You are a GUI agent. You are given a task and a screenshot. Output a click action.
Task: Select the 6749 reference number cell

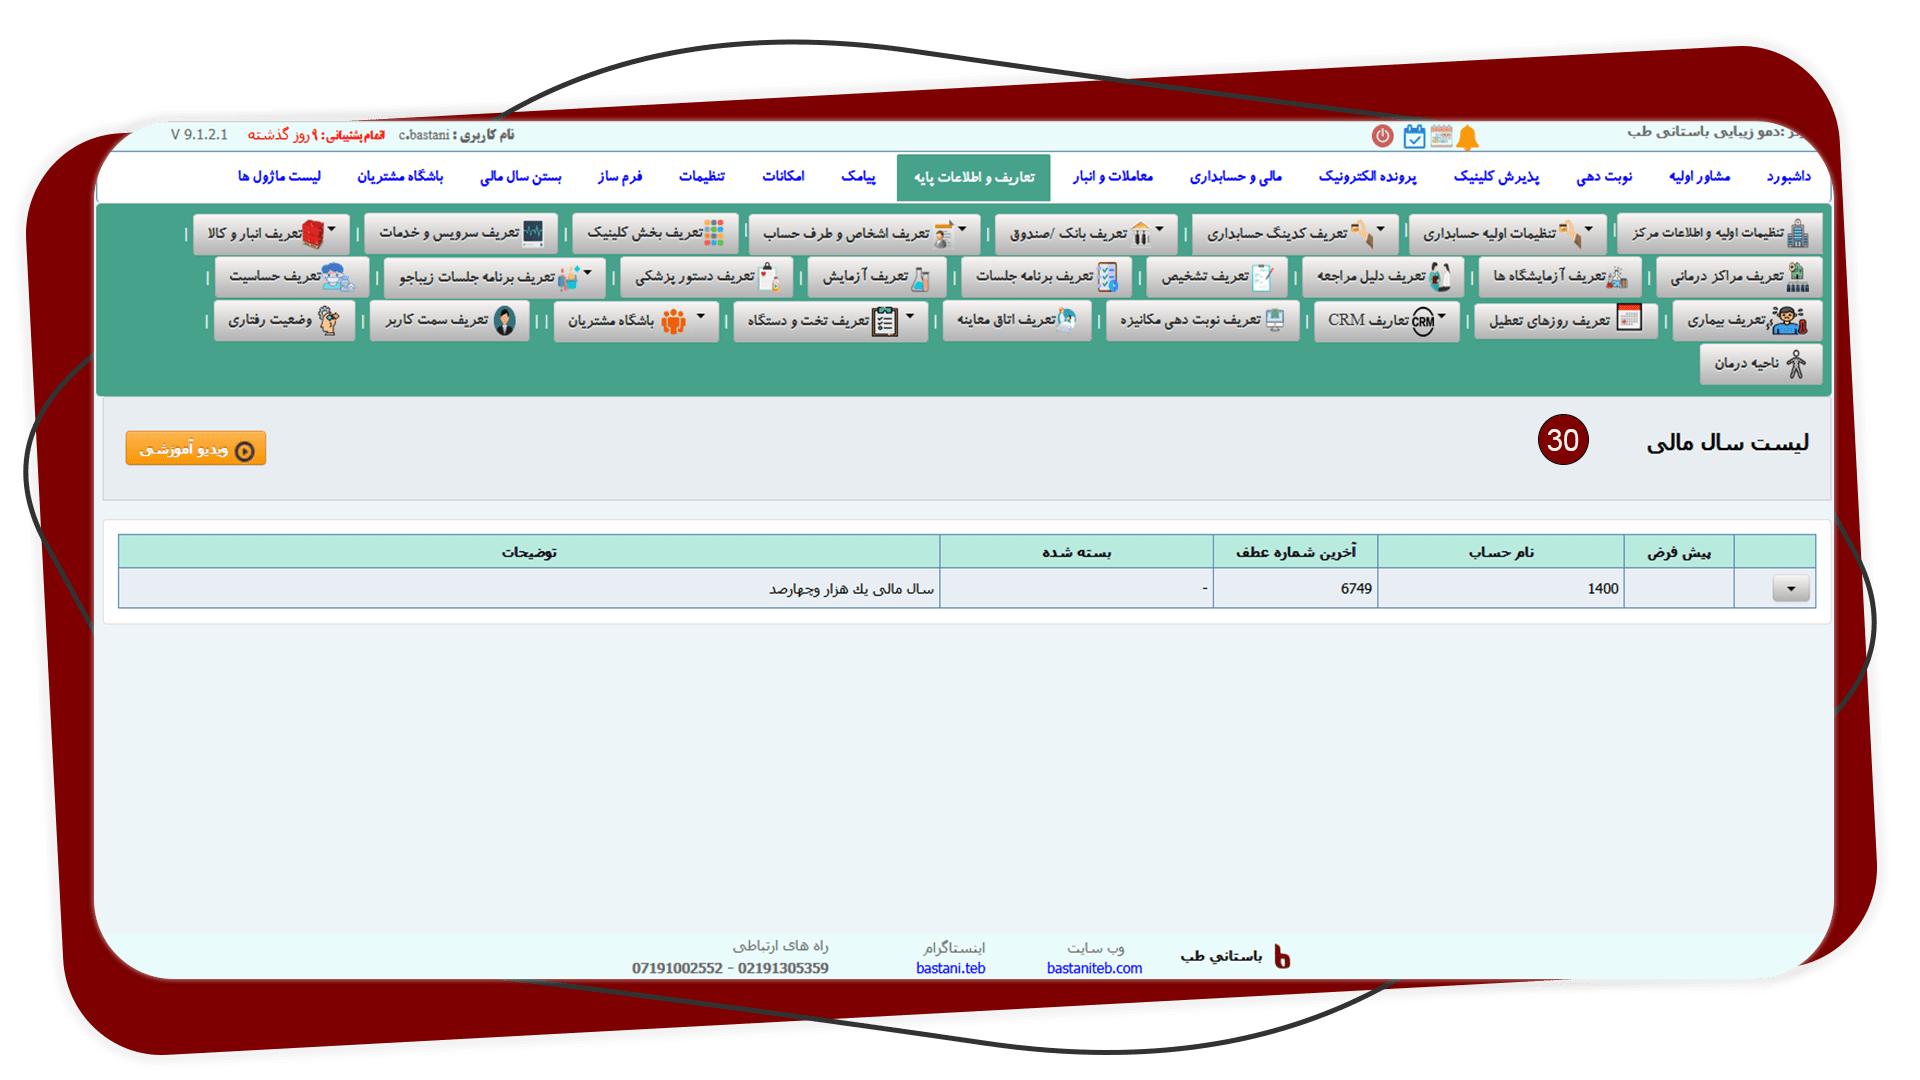click(1295, 589)
